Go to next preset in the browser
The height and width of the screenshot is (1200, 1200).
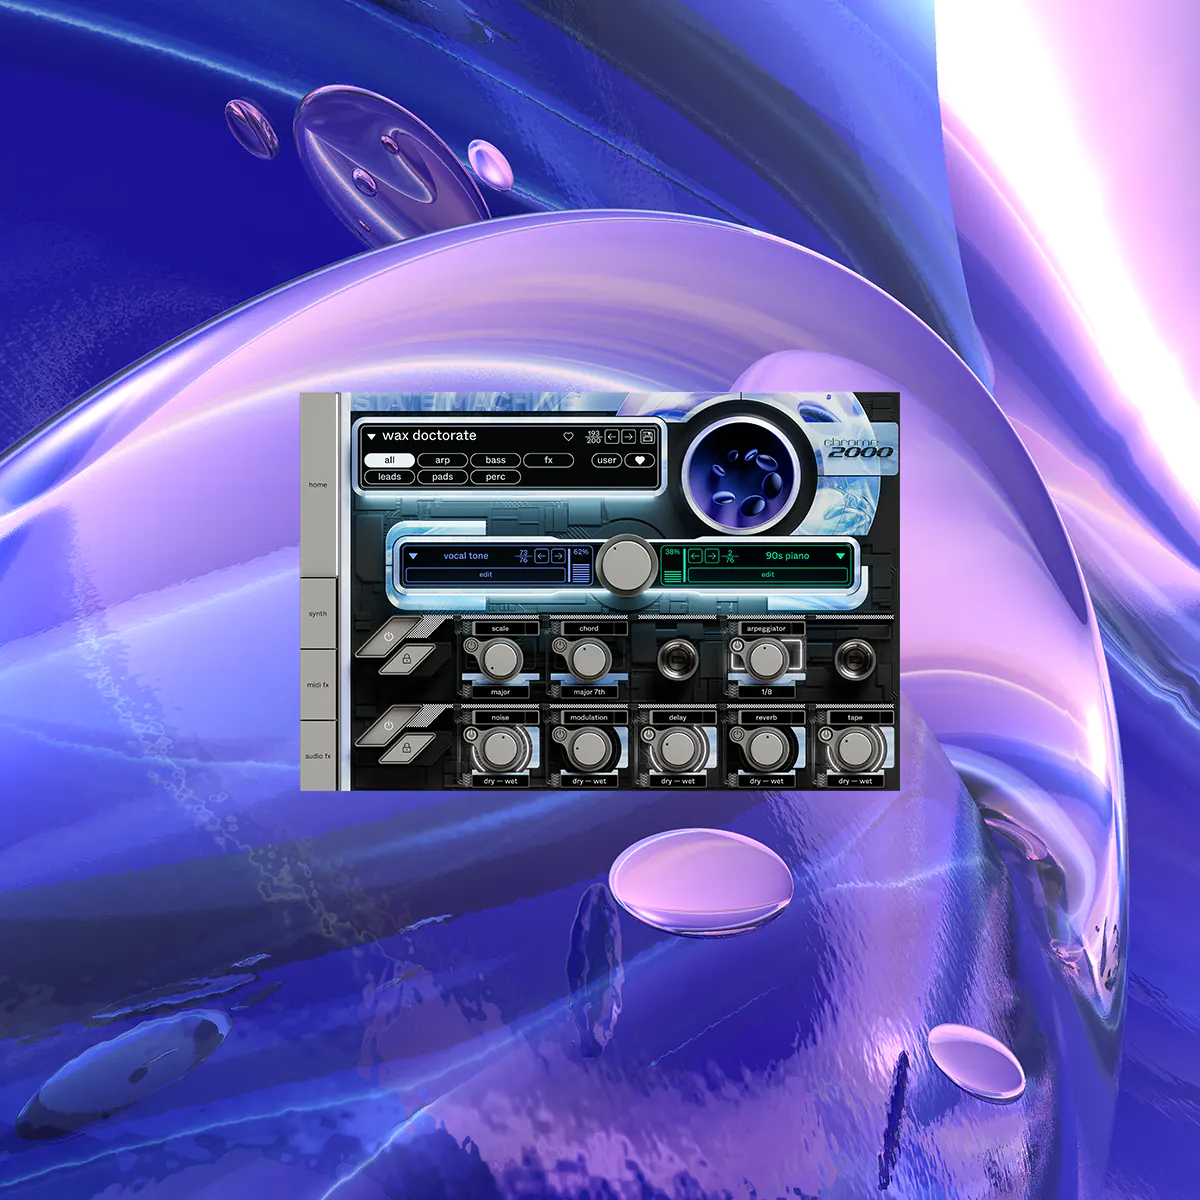[629, 437]
